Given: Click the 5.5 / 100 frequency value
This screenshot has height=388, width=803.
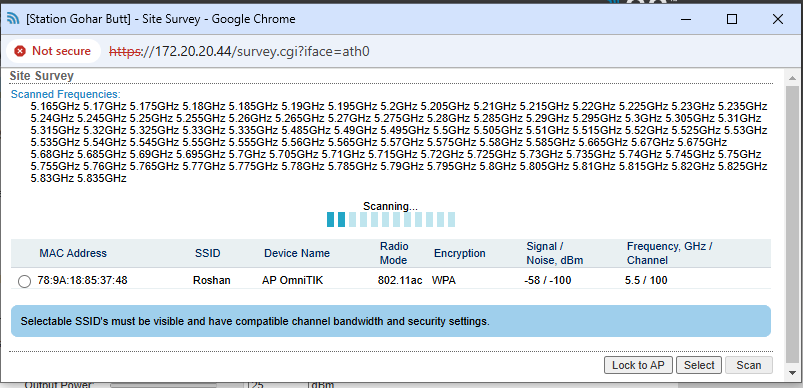Looking at the screenshot, I should (646, 281).
